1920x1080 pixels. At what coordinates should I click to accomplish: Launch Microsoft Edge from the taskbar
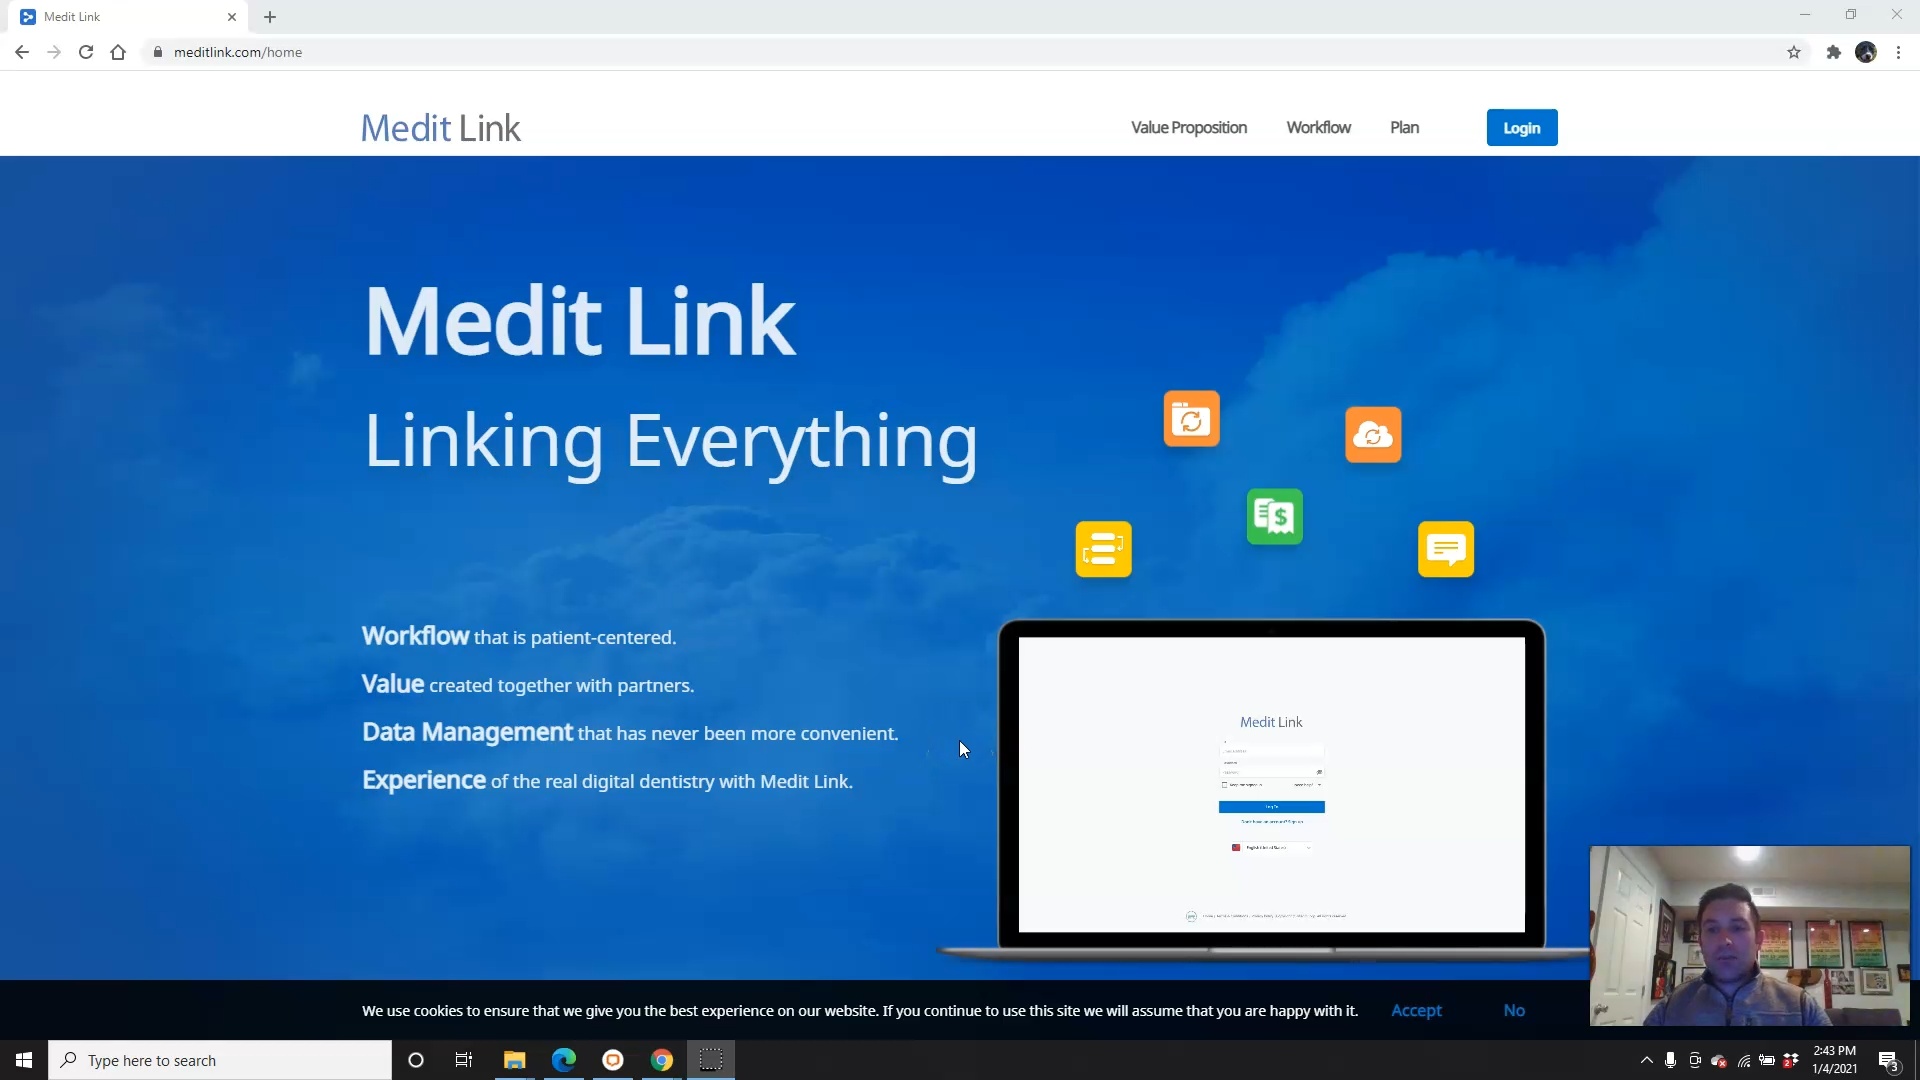pos(564,1059)
